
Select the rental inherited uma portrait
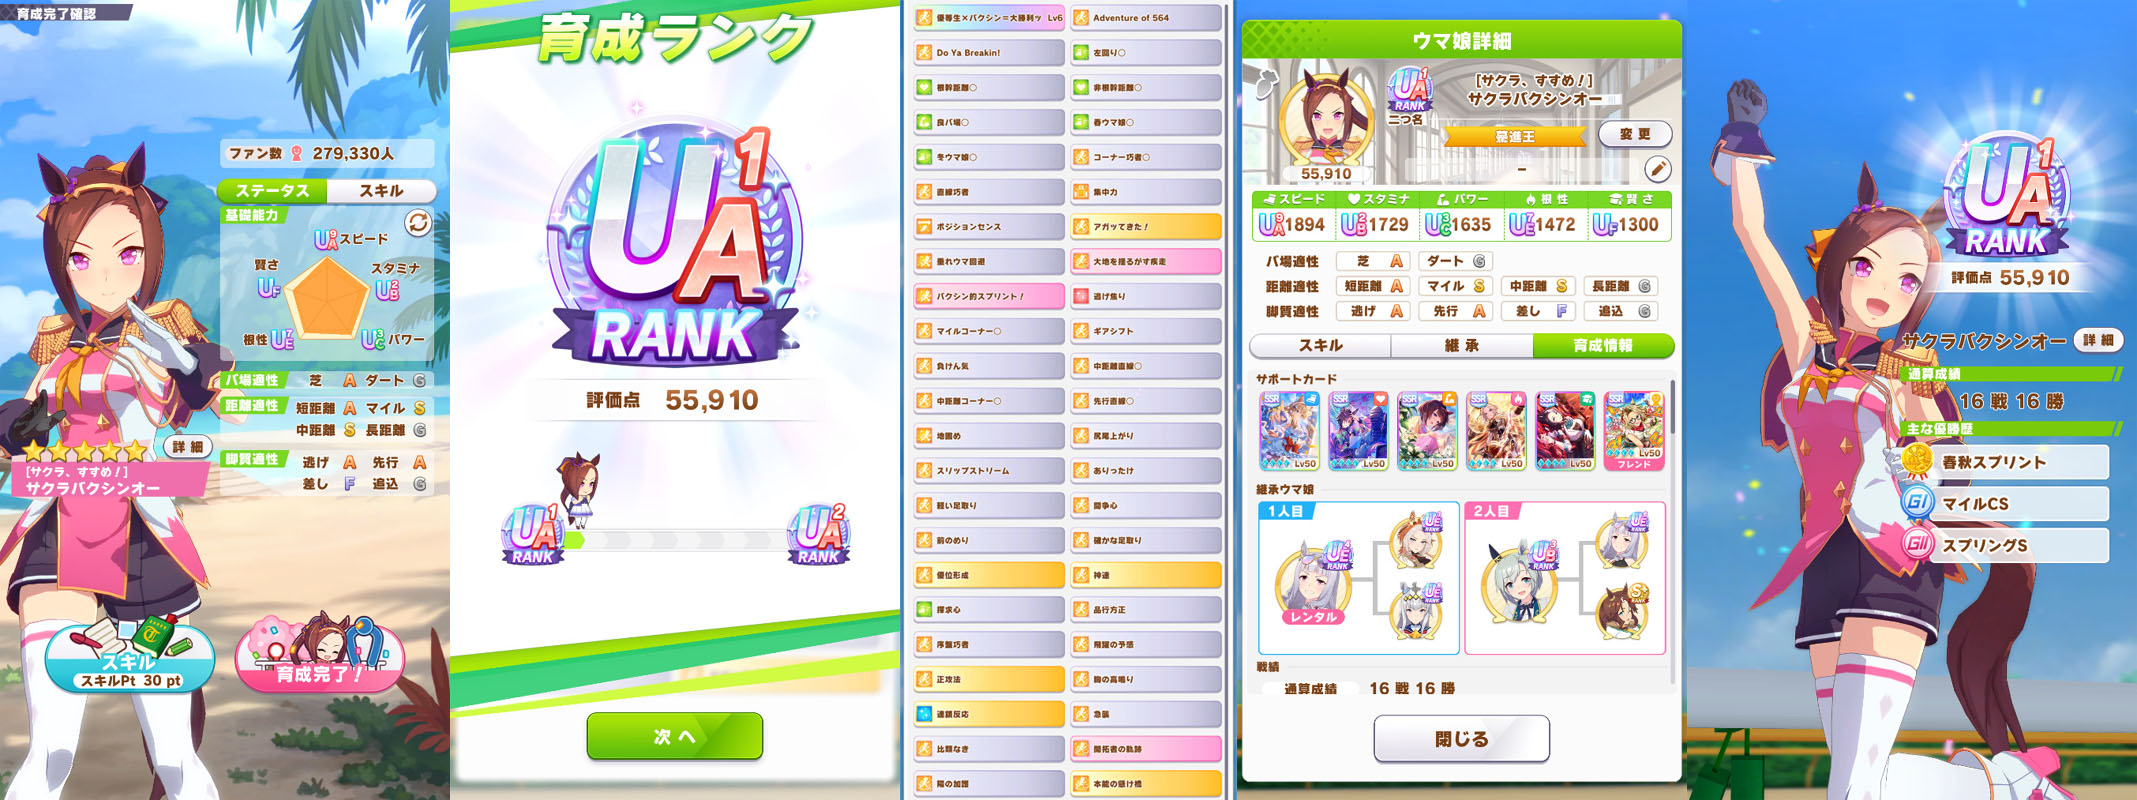coord(1313,585)
